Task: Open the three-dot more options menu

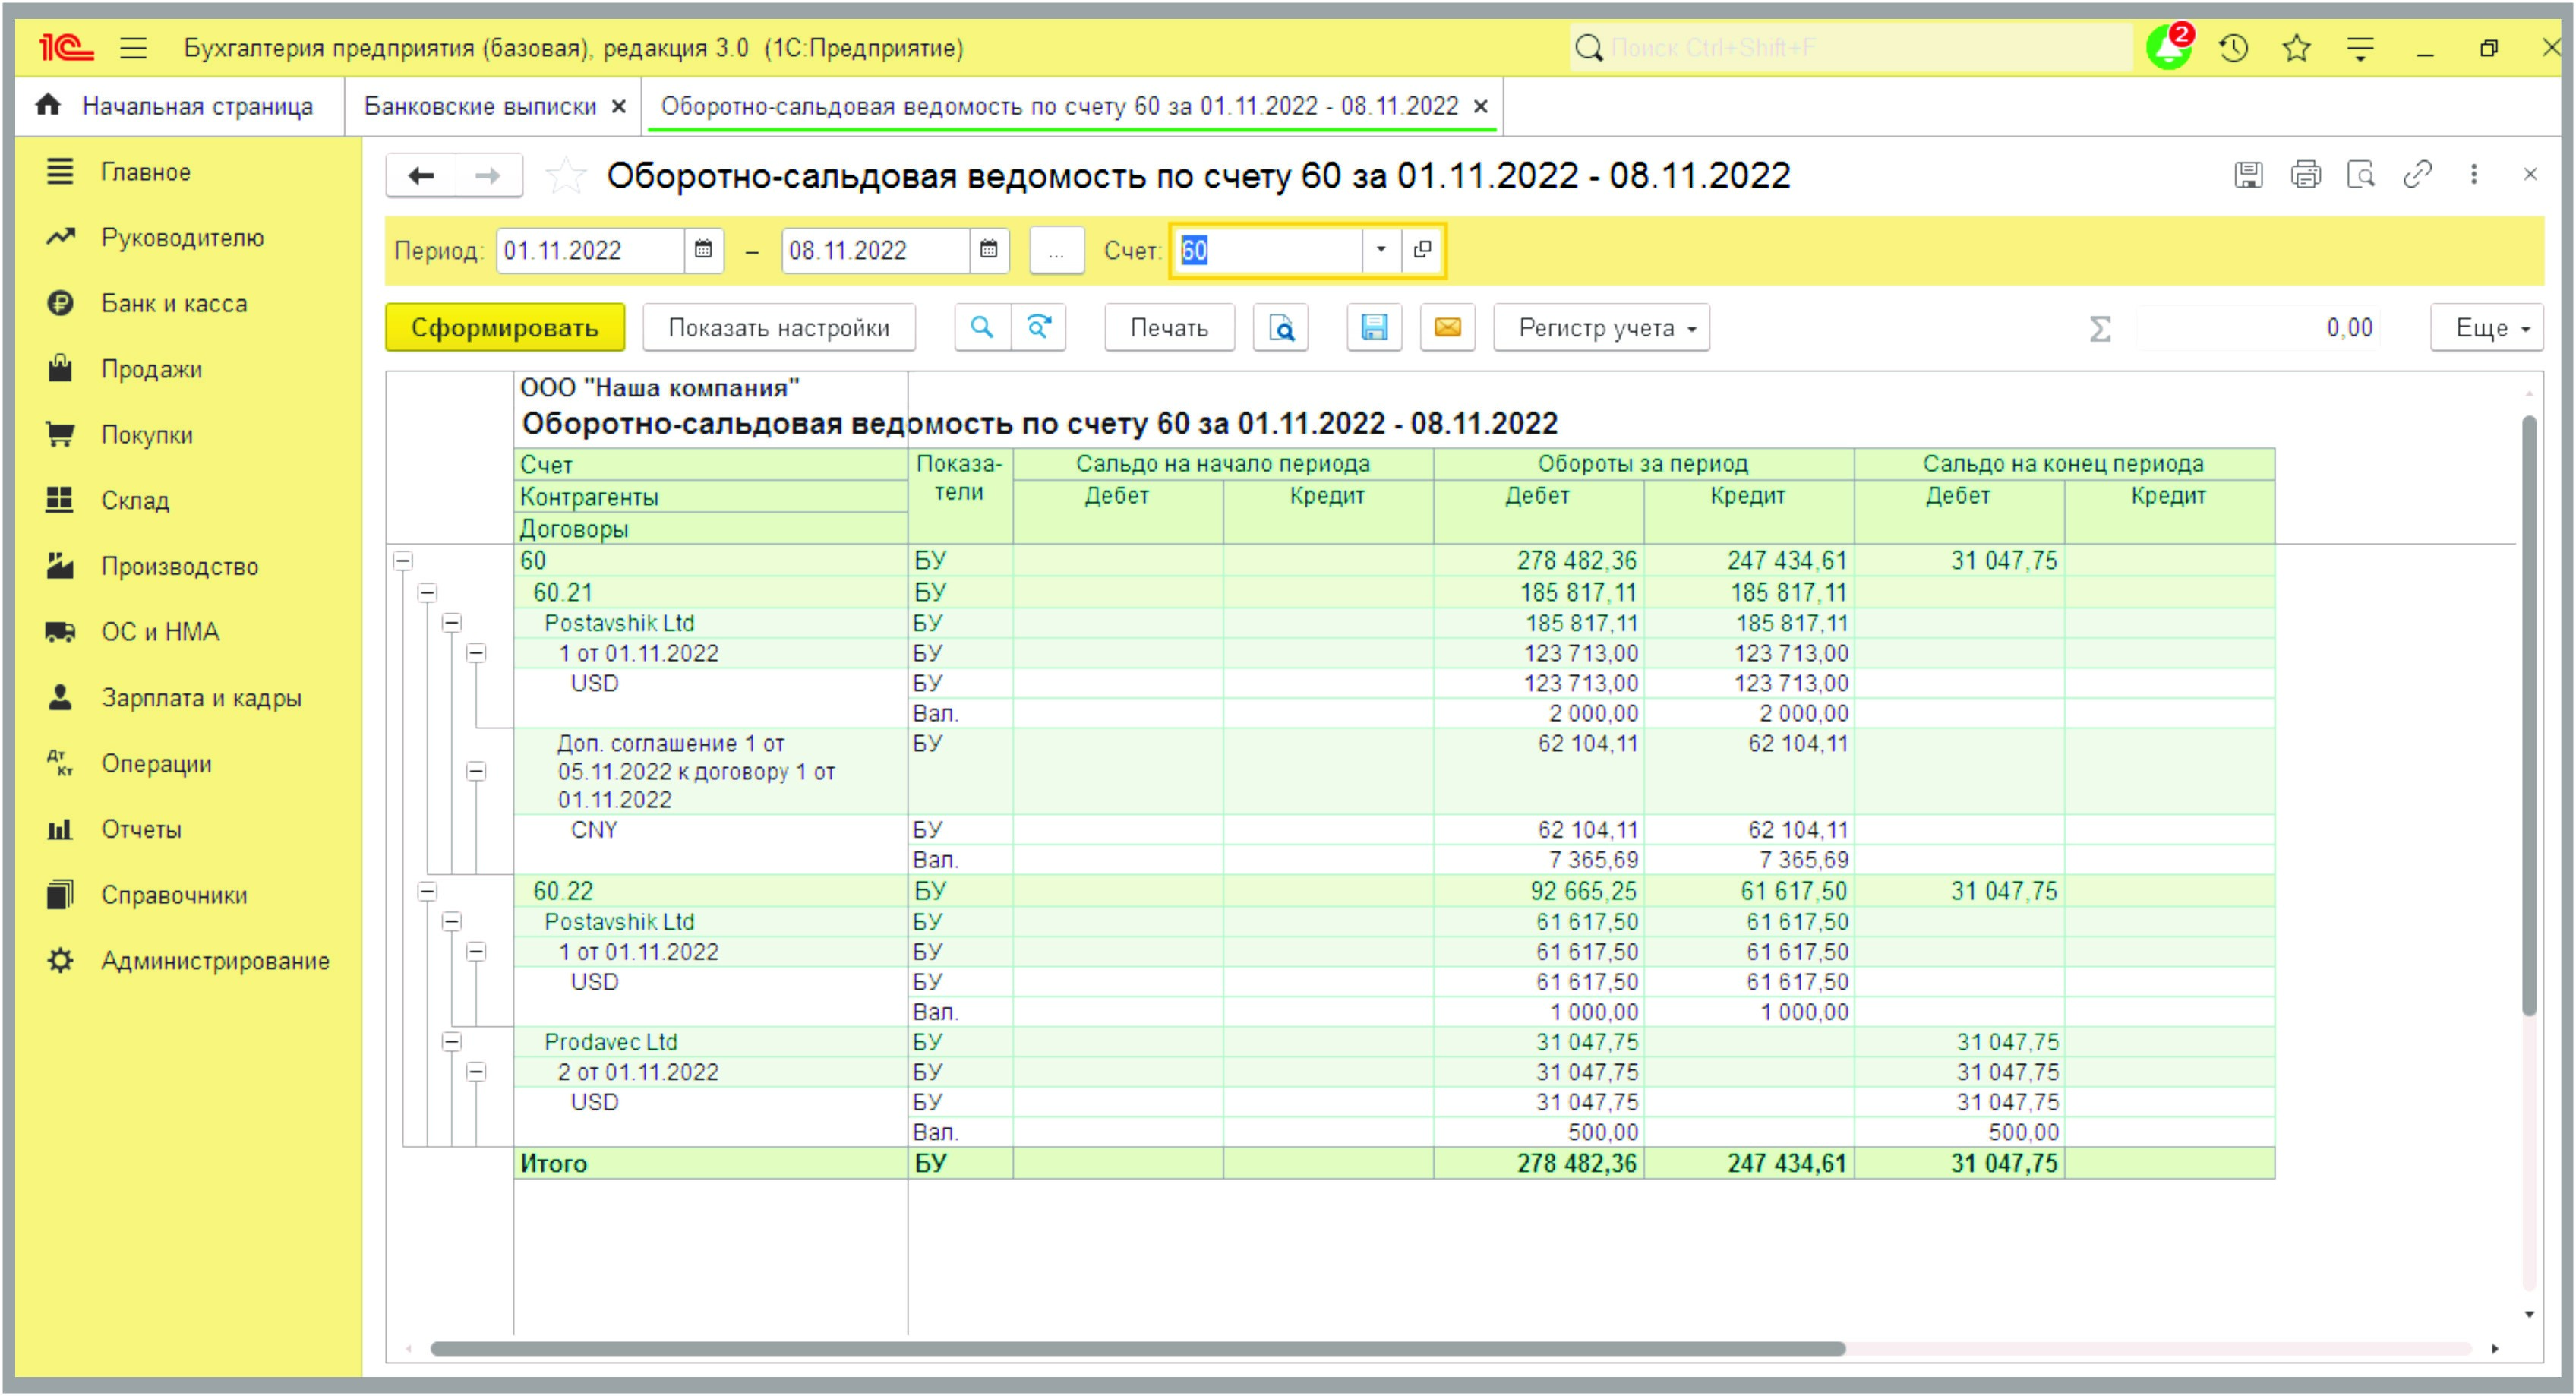Action: [x=2474, y=175]
